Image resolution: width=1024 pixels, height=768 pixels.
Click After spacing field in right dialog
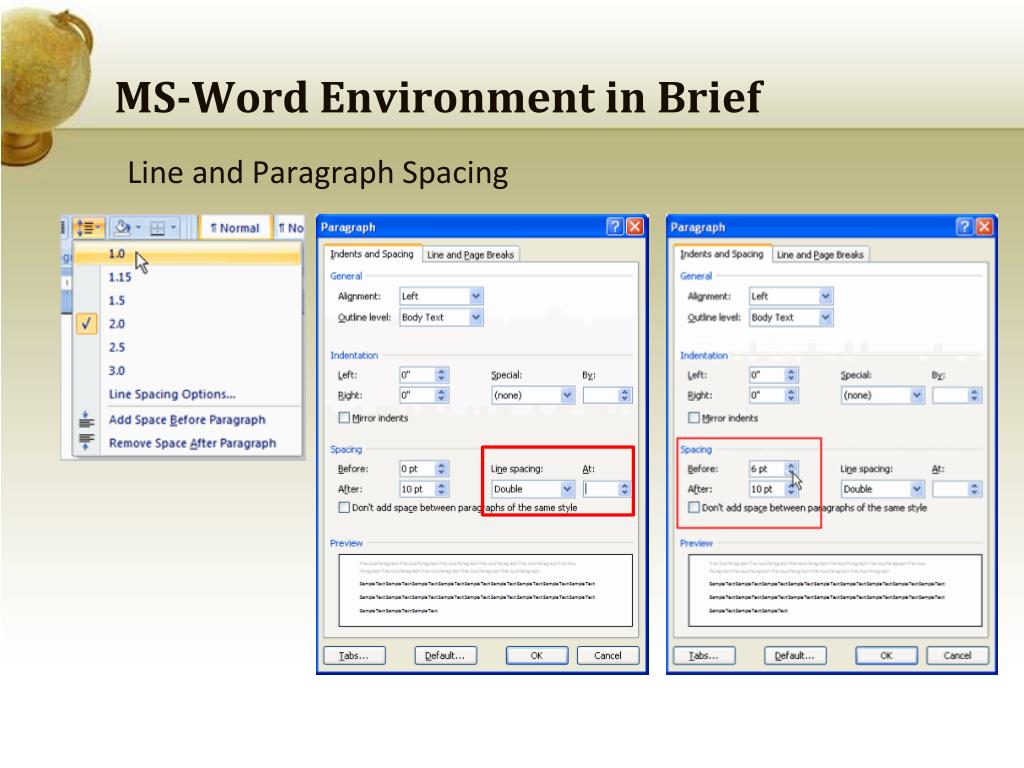click(x=767, y=489)
